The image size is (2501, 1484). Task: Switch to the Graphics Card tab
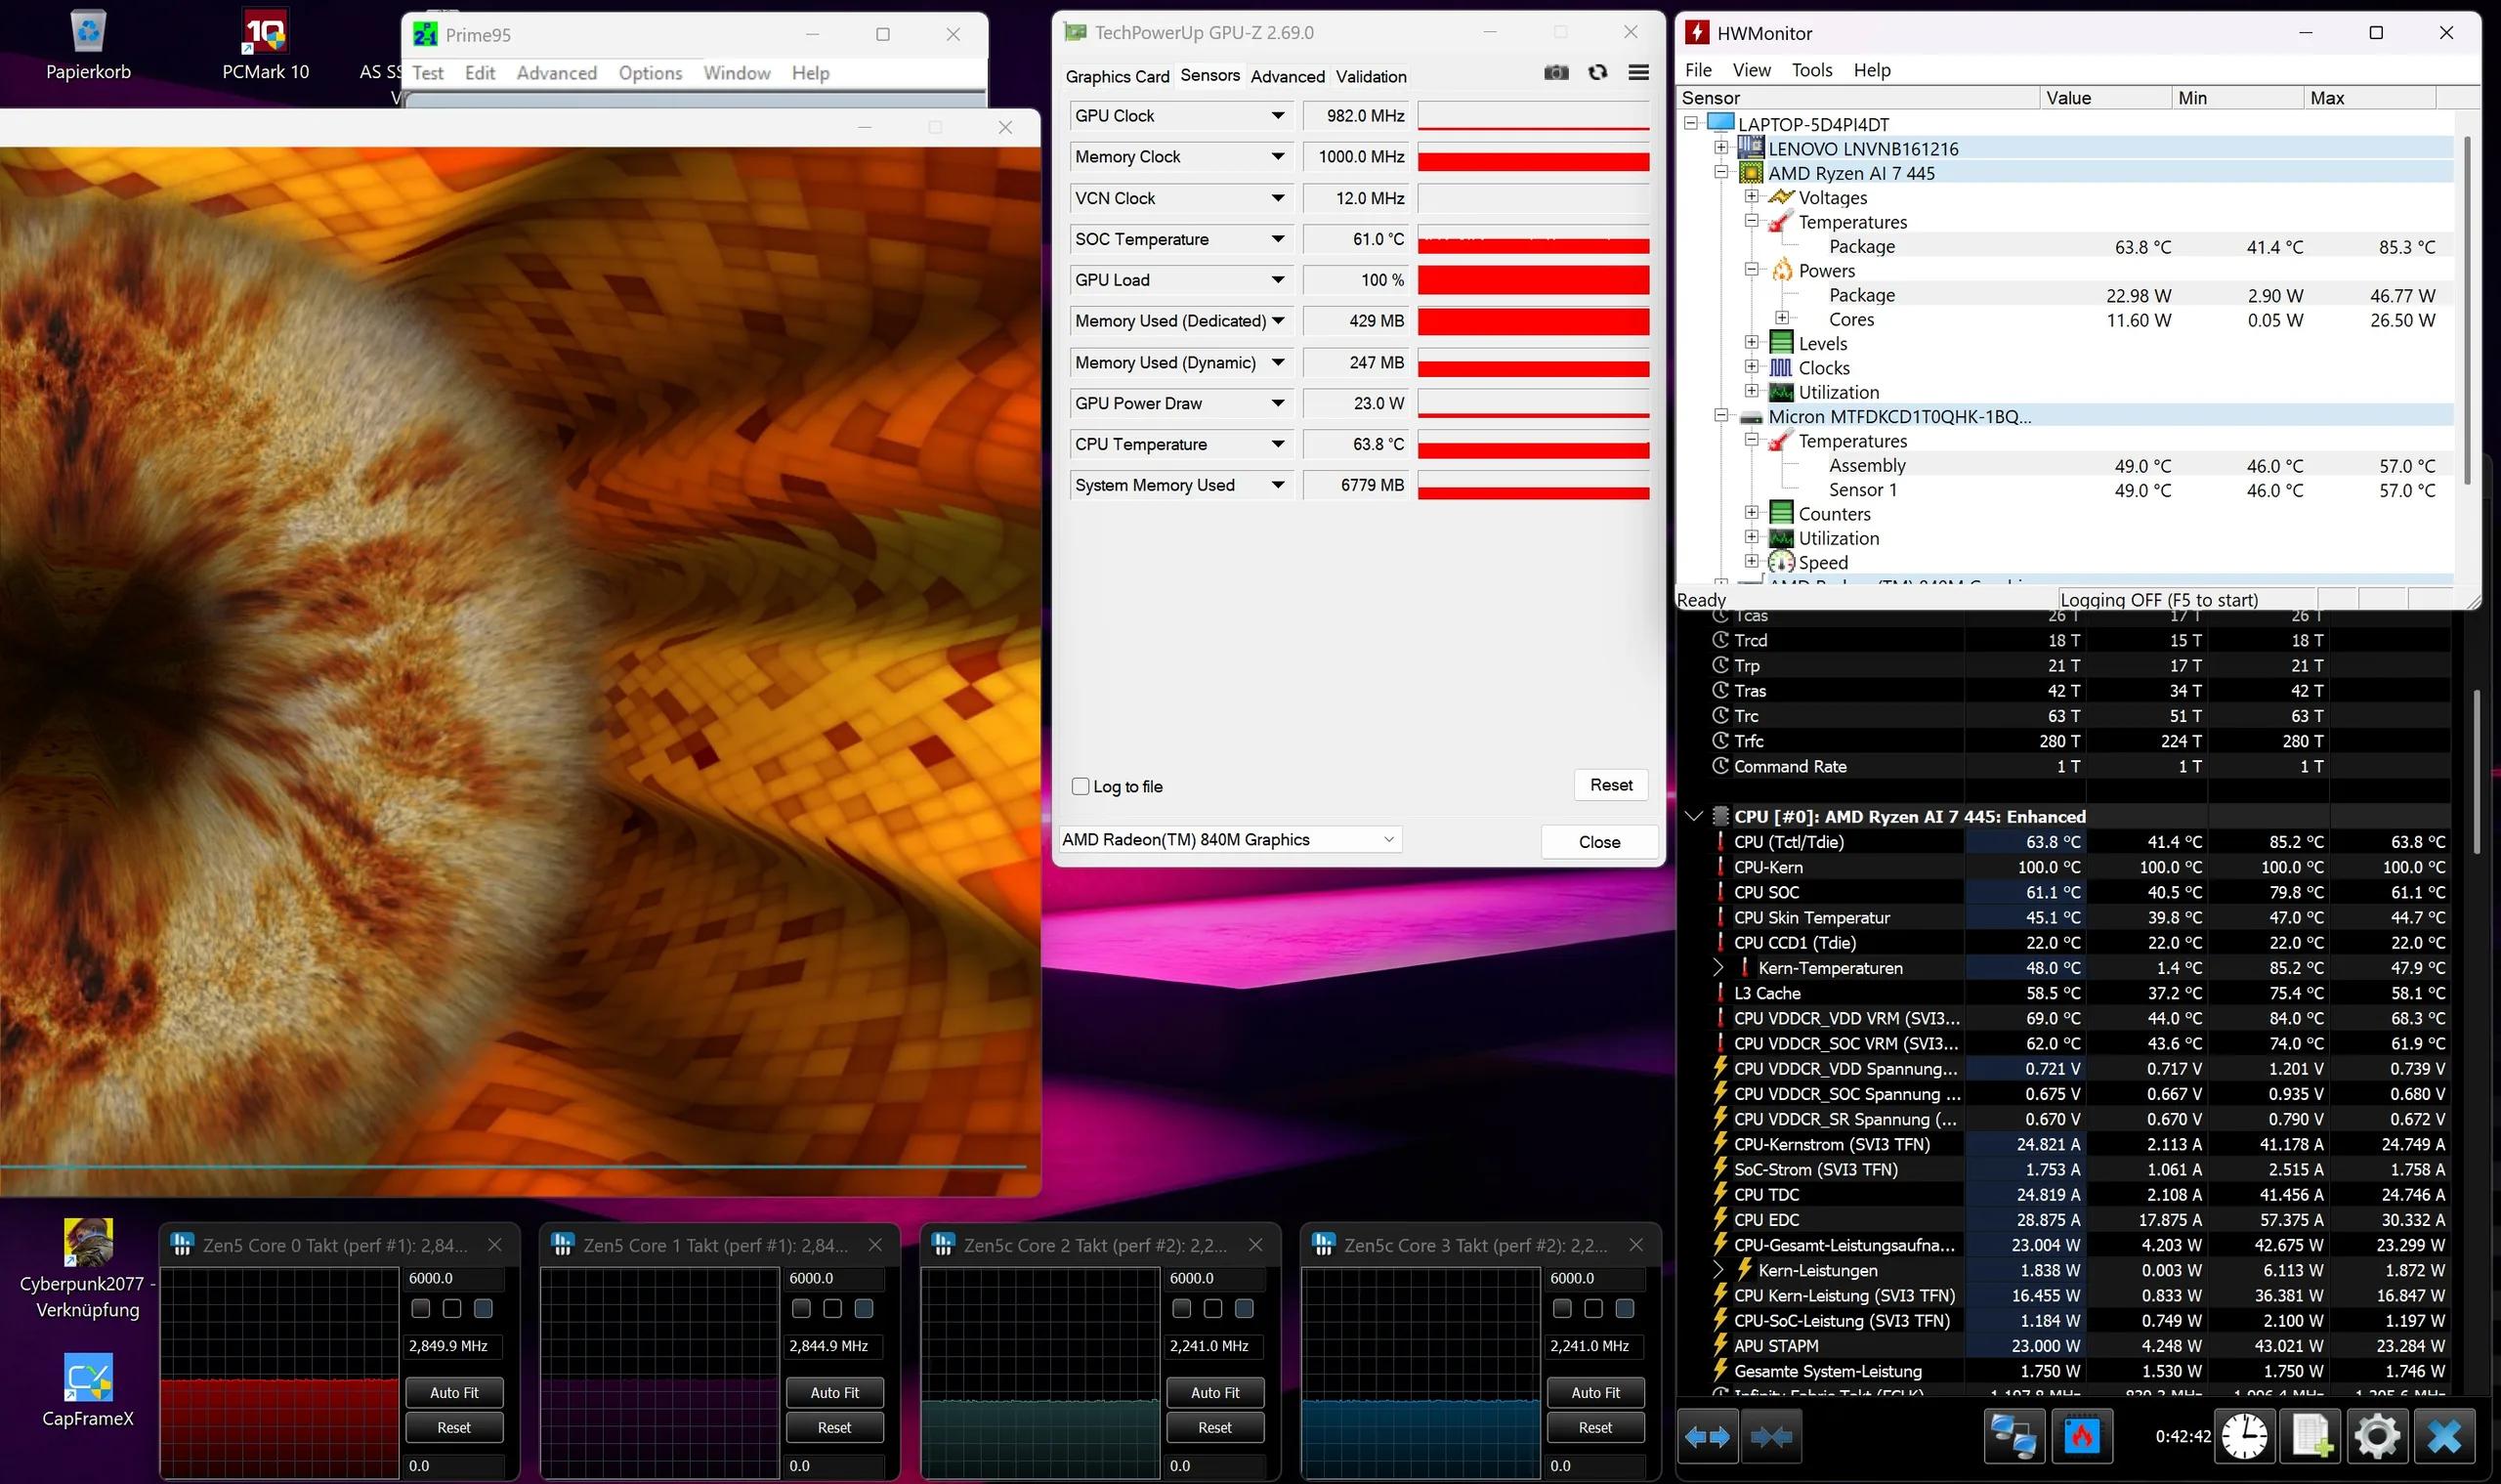pos(1117,77)
